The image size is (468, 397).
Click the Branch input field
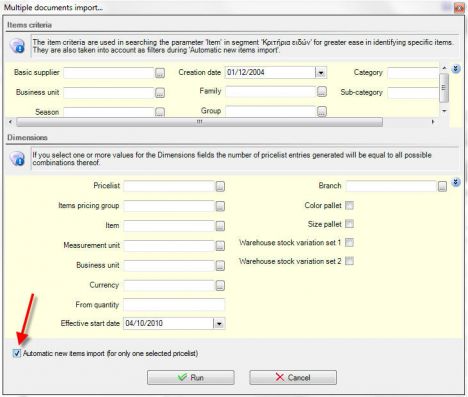[x=391, y=186]
